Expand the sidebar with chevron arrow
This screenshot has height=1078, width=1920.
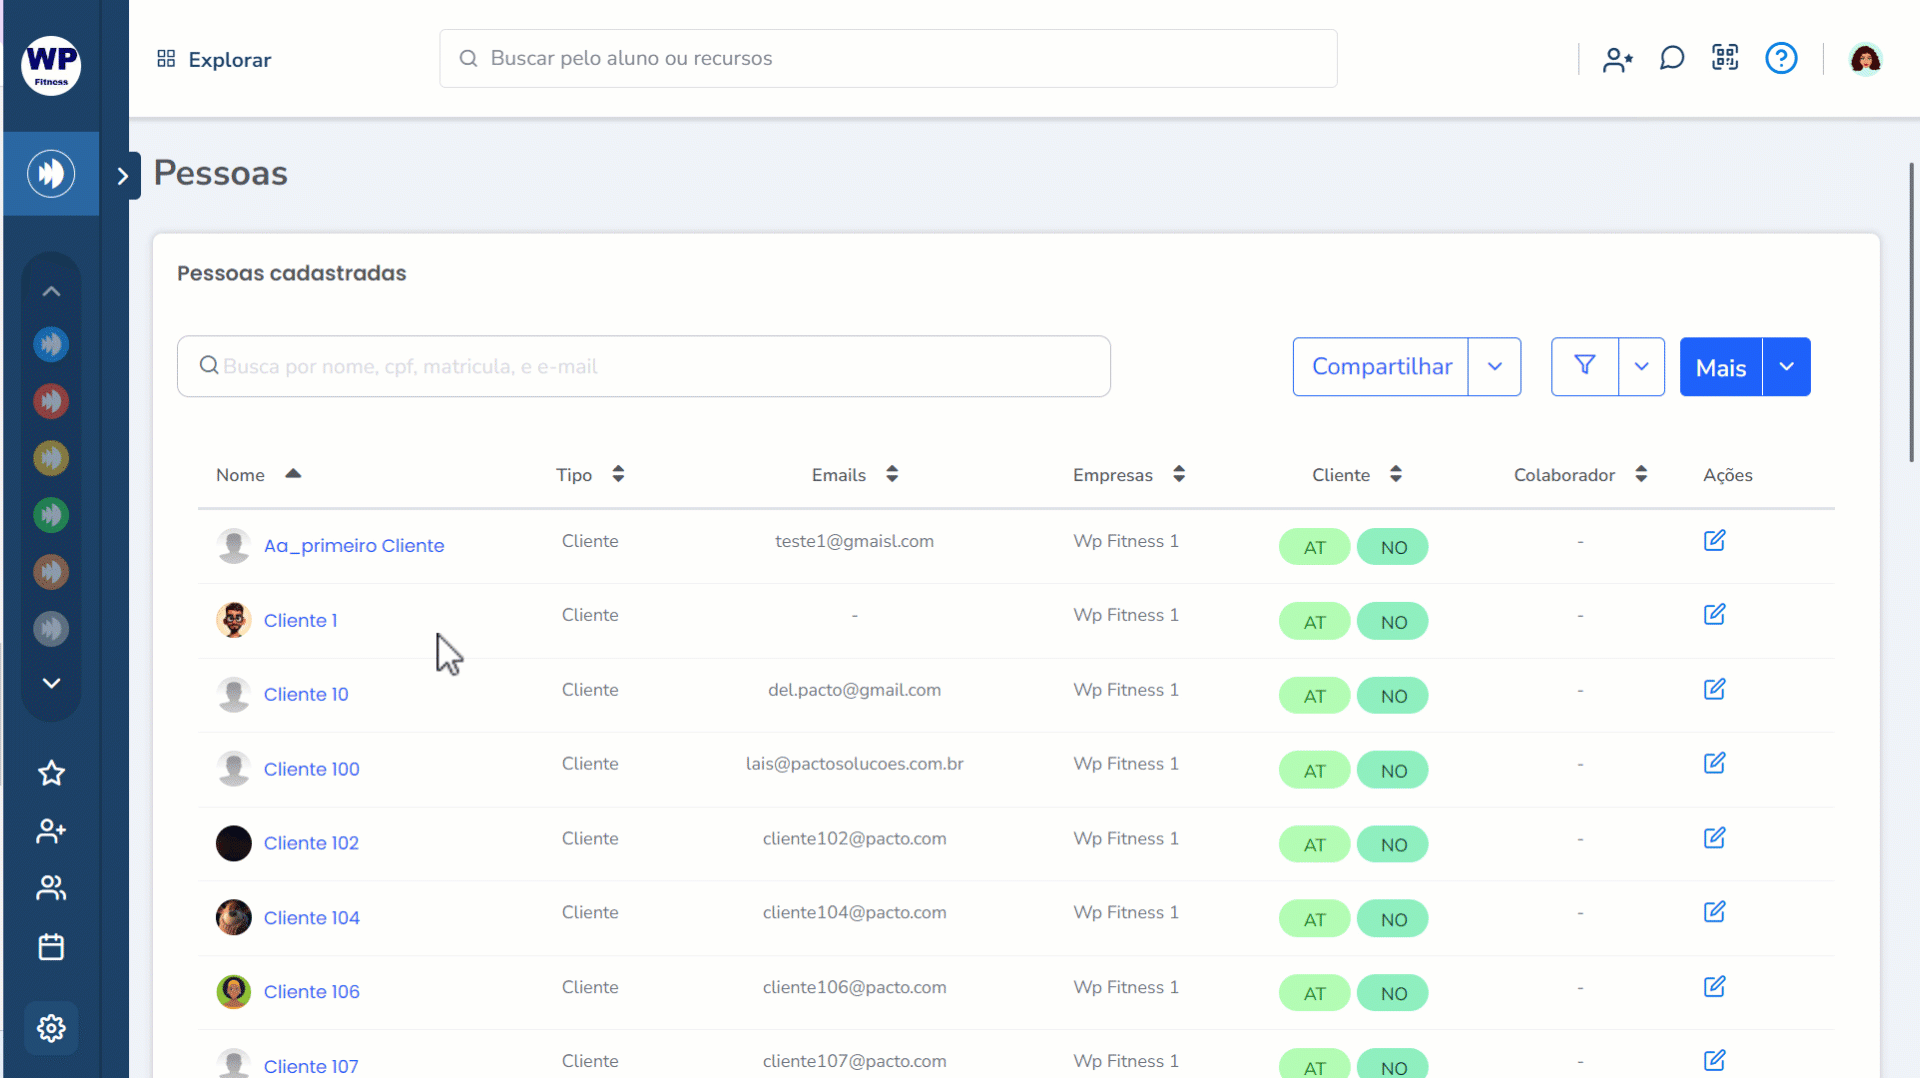pos(123,176)
